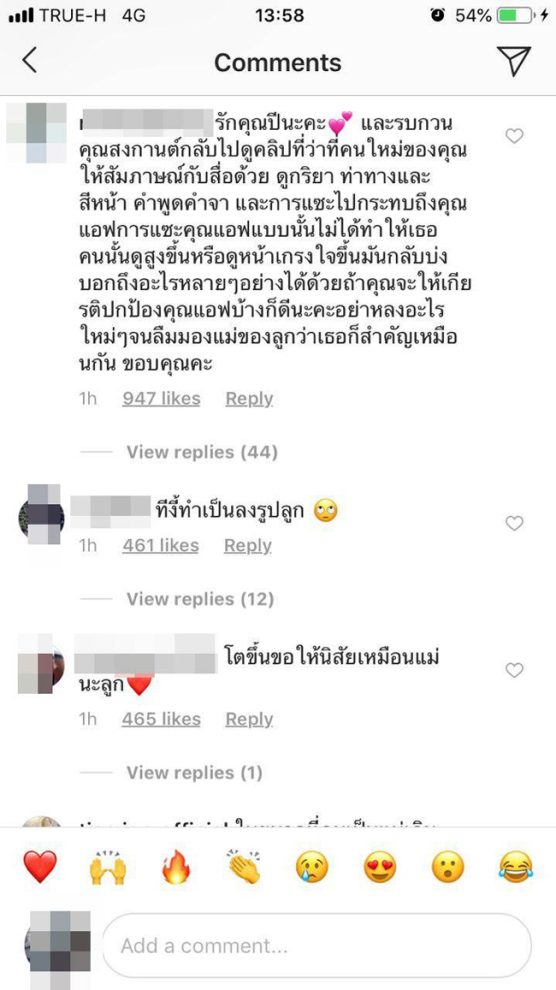Insert the surprised face emoji
The height and width of the screenshot is (990, 556).
[x=447, y=867]
